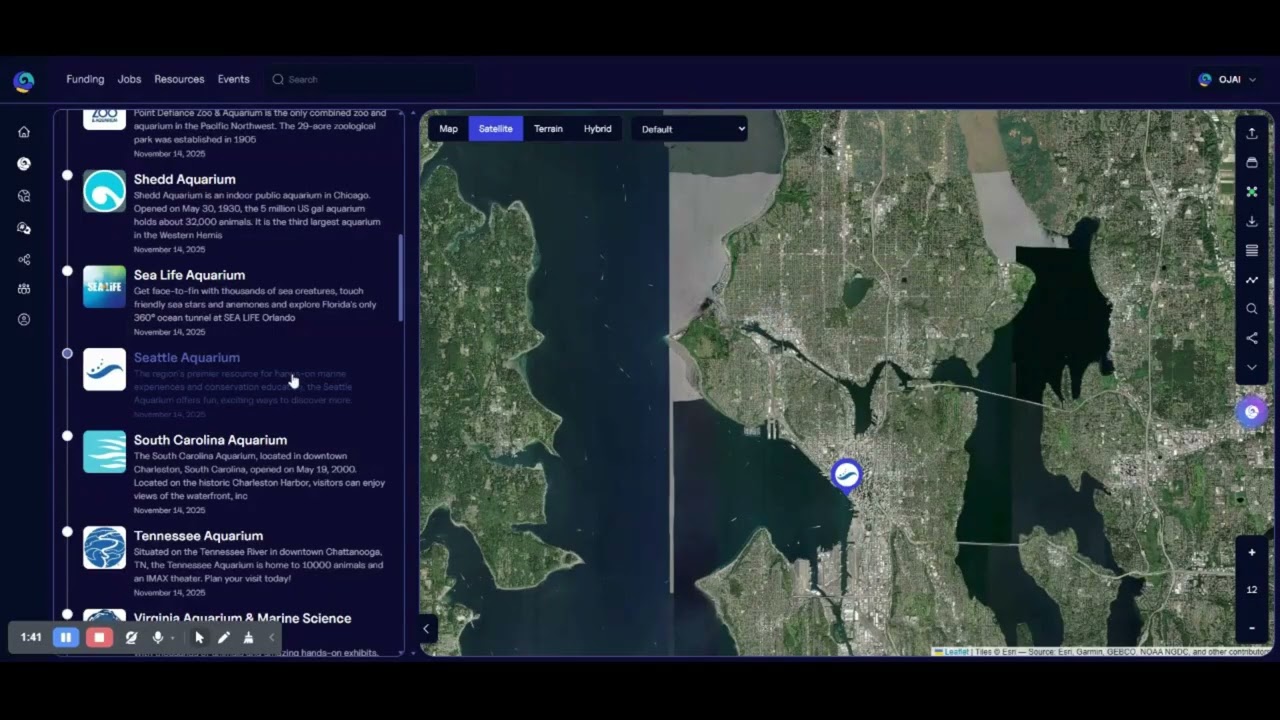The width and height of the screenshot is (1280, 720).
Task: Open the Tennessee Aquarium entry title
Action: [x=198, y=536]
